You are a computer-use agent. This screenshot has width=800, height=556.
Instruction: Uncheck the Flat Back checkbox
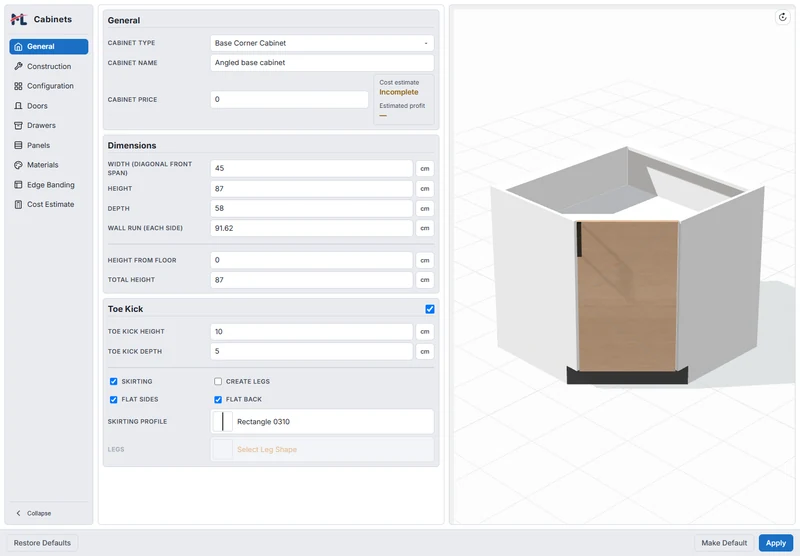(218, 399)
